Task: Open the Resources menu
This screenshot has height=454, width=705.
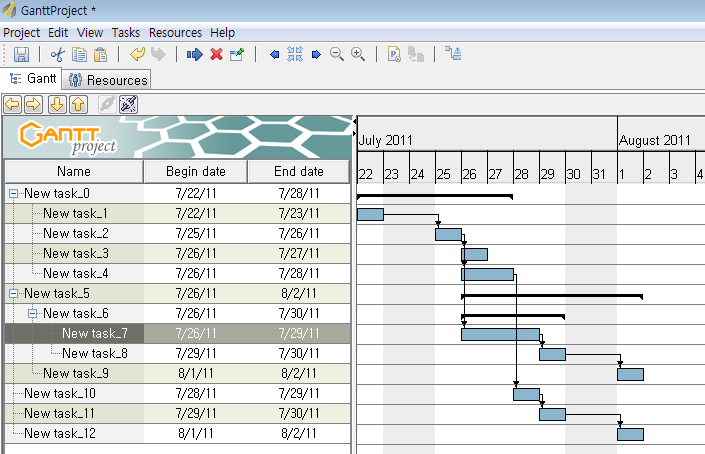Action: (x=175, y=33)
